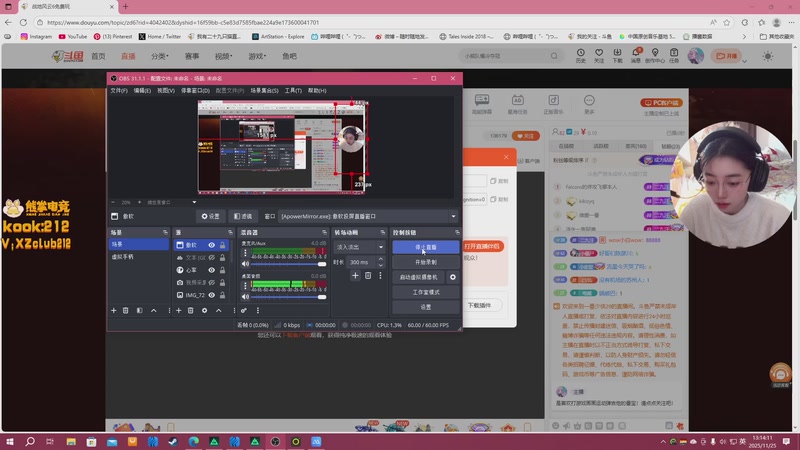Open 淡入淡出 transition type dropdown
Image resolution: width=800 pixels, height=450 pixels.
(x=359, y=247)
